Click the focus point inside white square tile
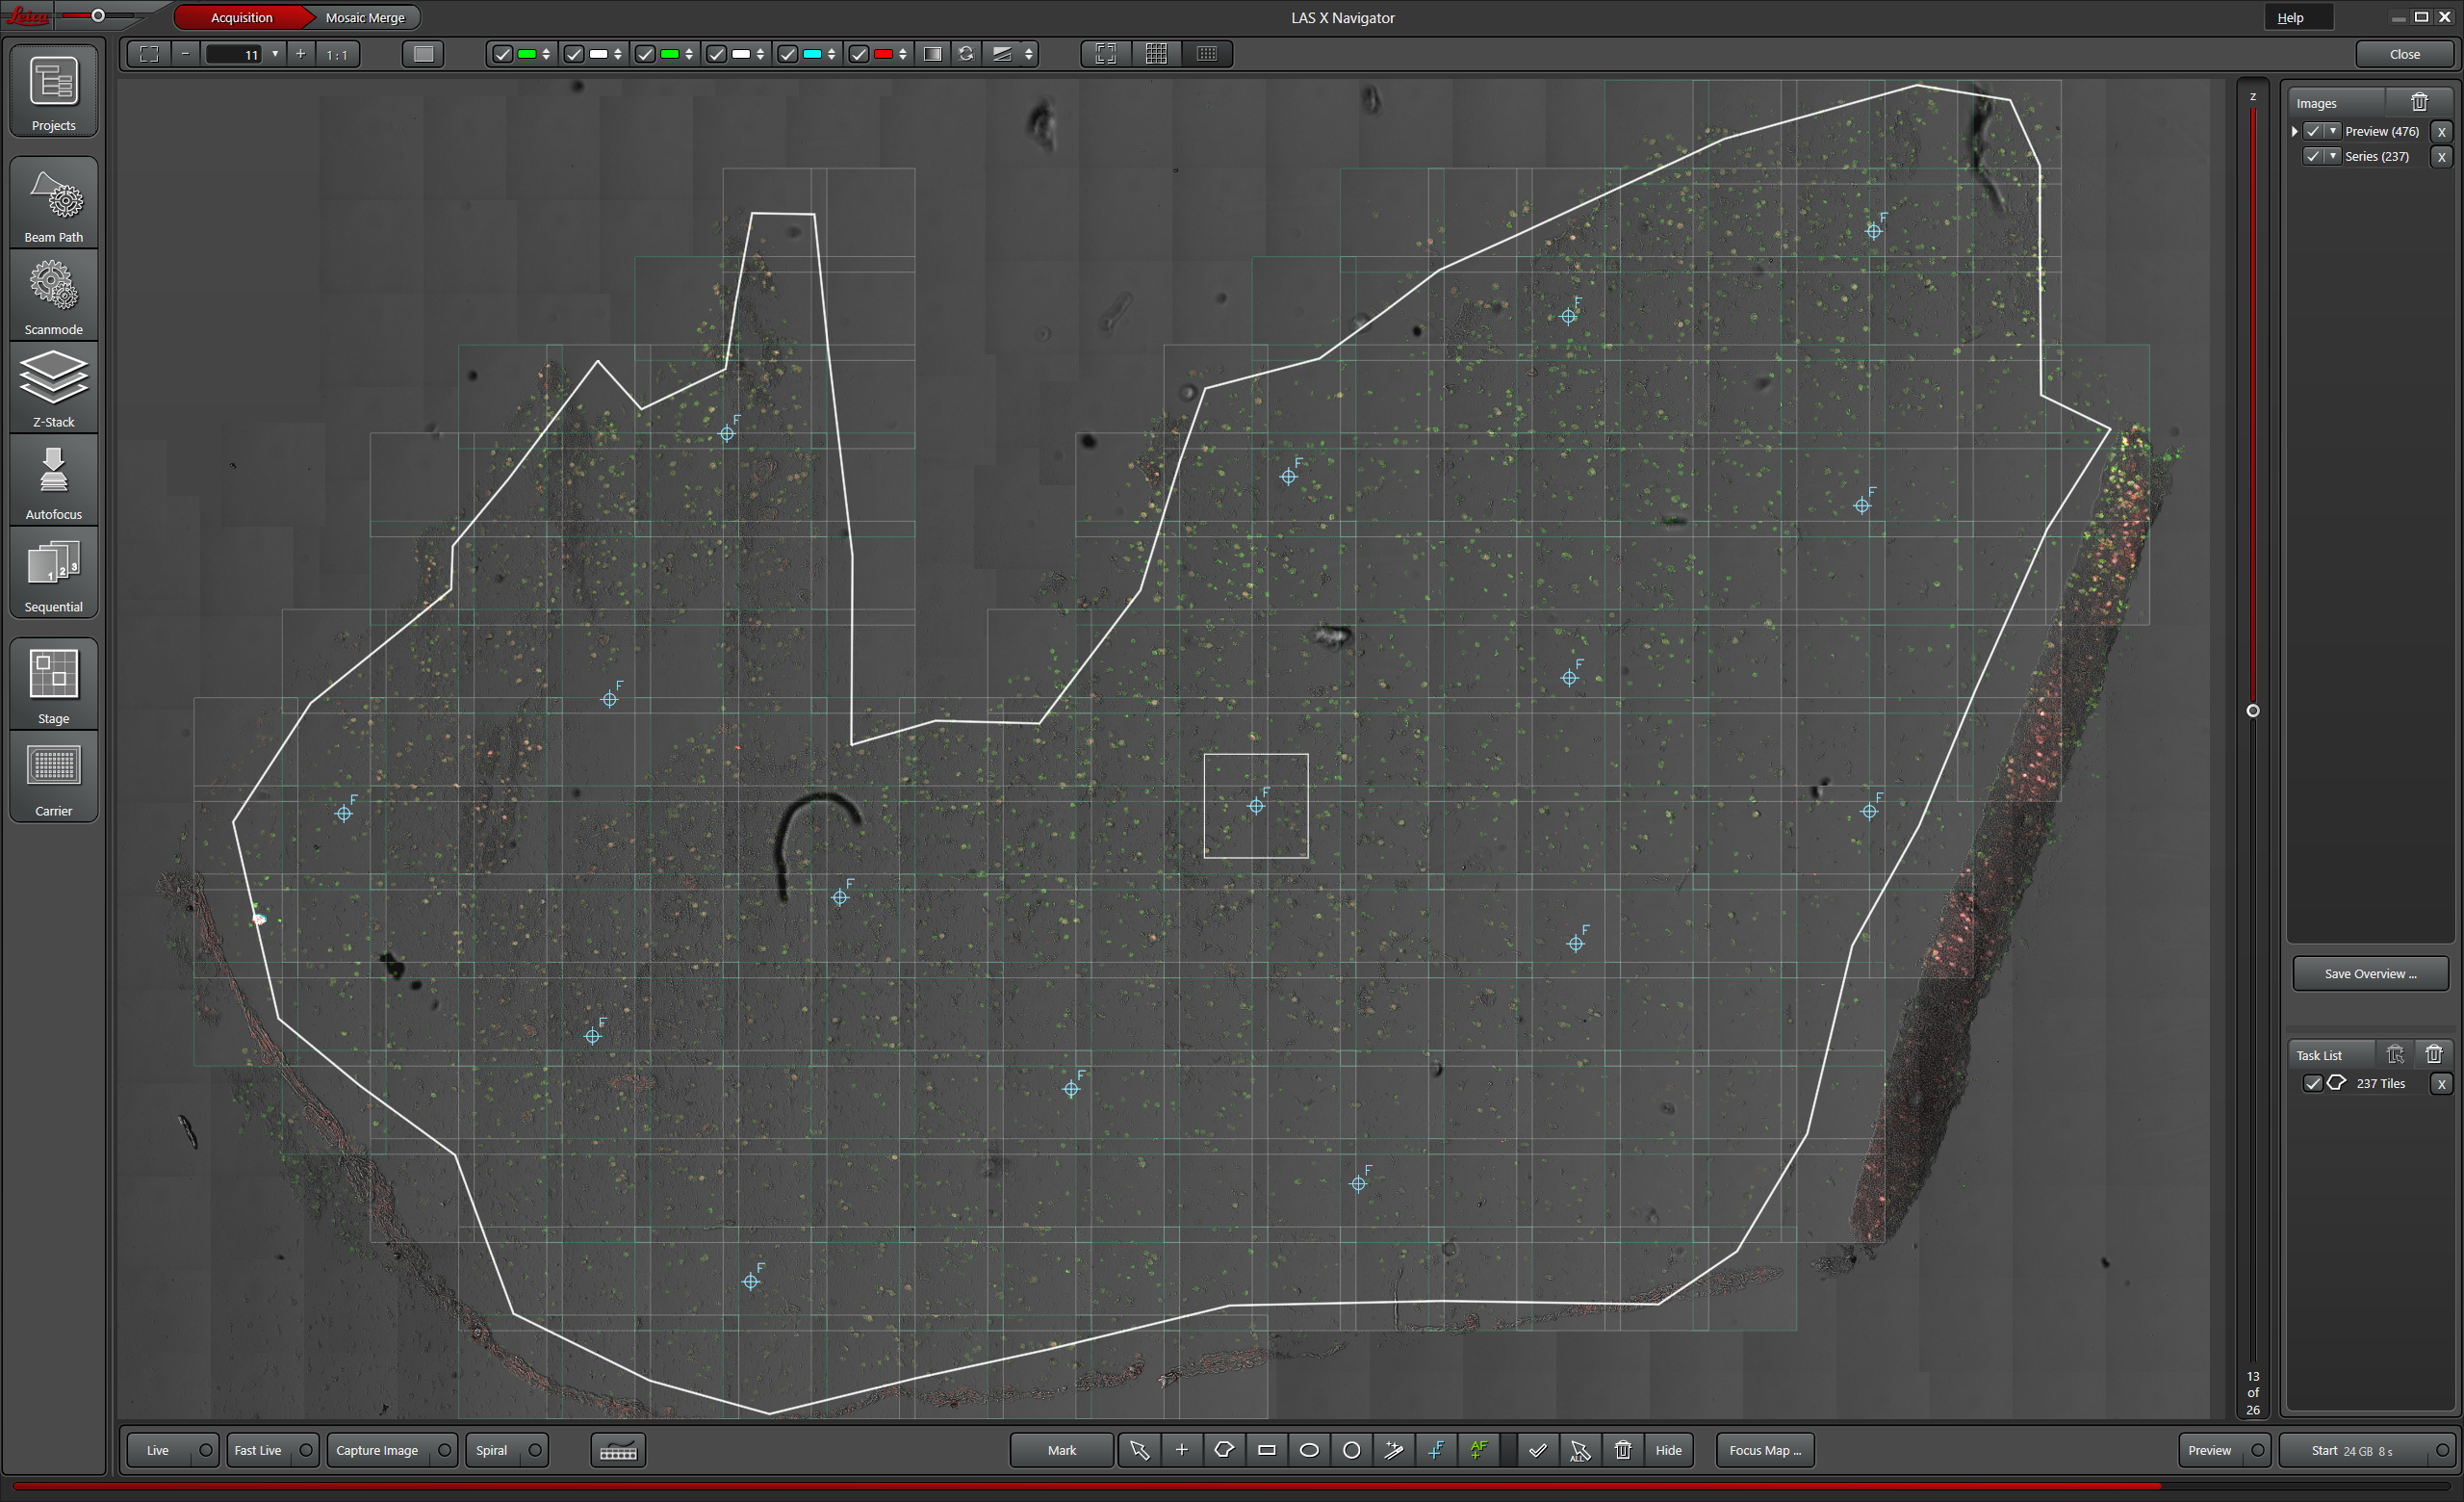Image resolution: width=2464 pixels, height=1502 pixels. pyautogui.click(x=1256, y=806)
